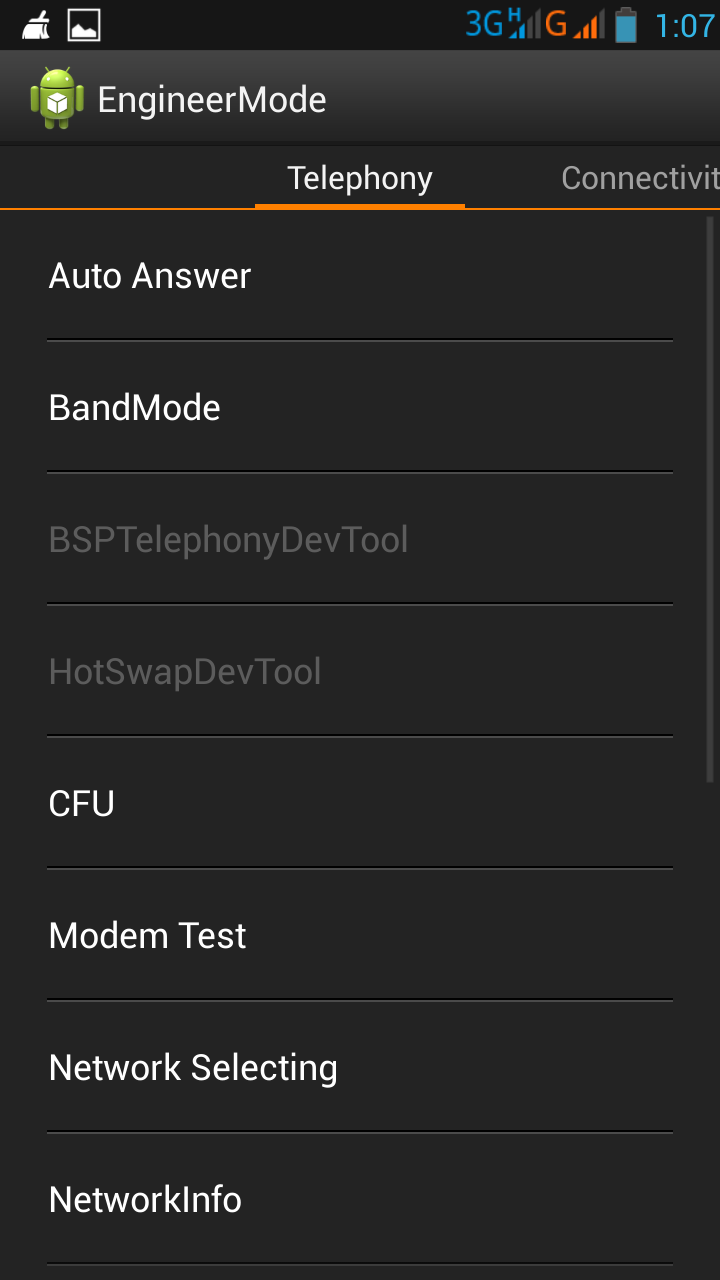The height and width of the screenshot is (1280, 720).
Task: Tap the picture notification icon in status bar
Action: pos(84,25)
